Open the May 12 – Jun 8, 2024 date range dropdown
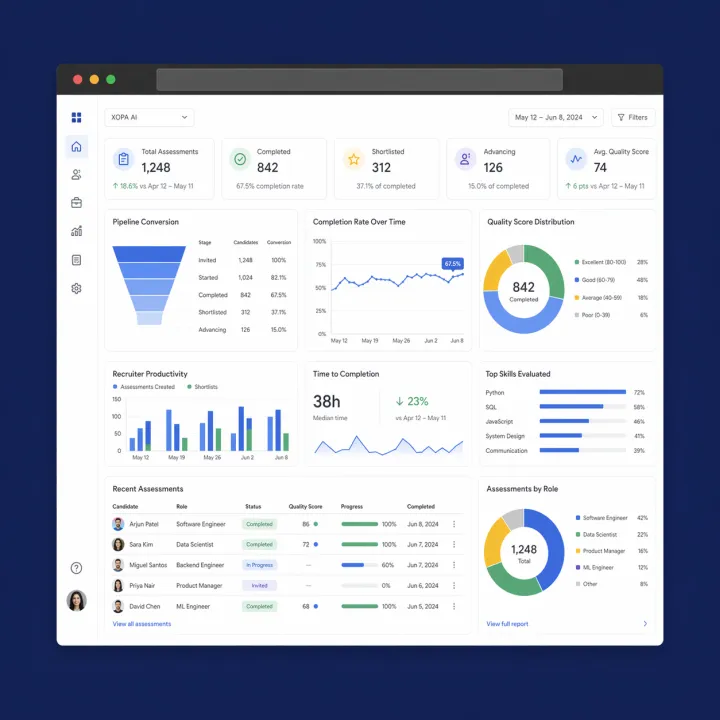720x720 pixels. [556, 118]
